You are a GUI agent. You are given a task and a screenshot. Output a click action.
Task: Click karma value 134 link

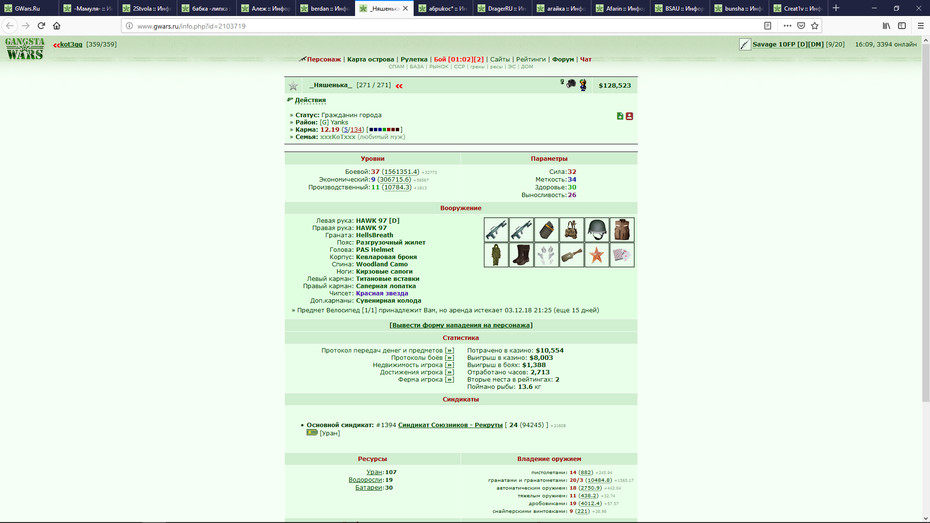(x=355, y=129)
